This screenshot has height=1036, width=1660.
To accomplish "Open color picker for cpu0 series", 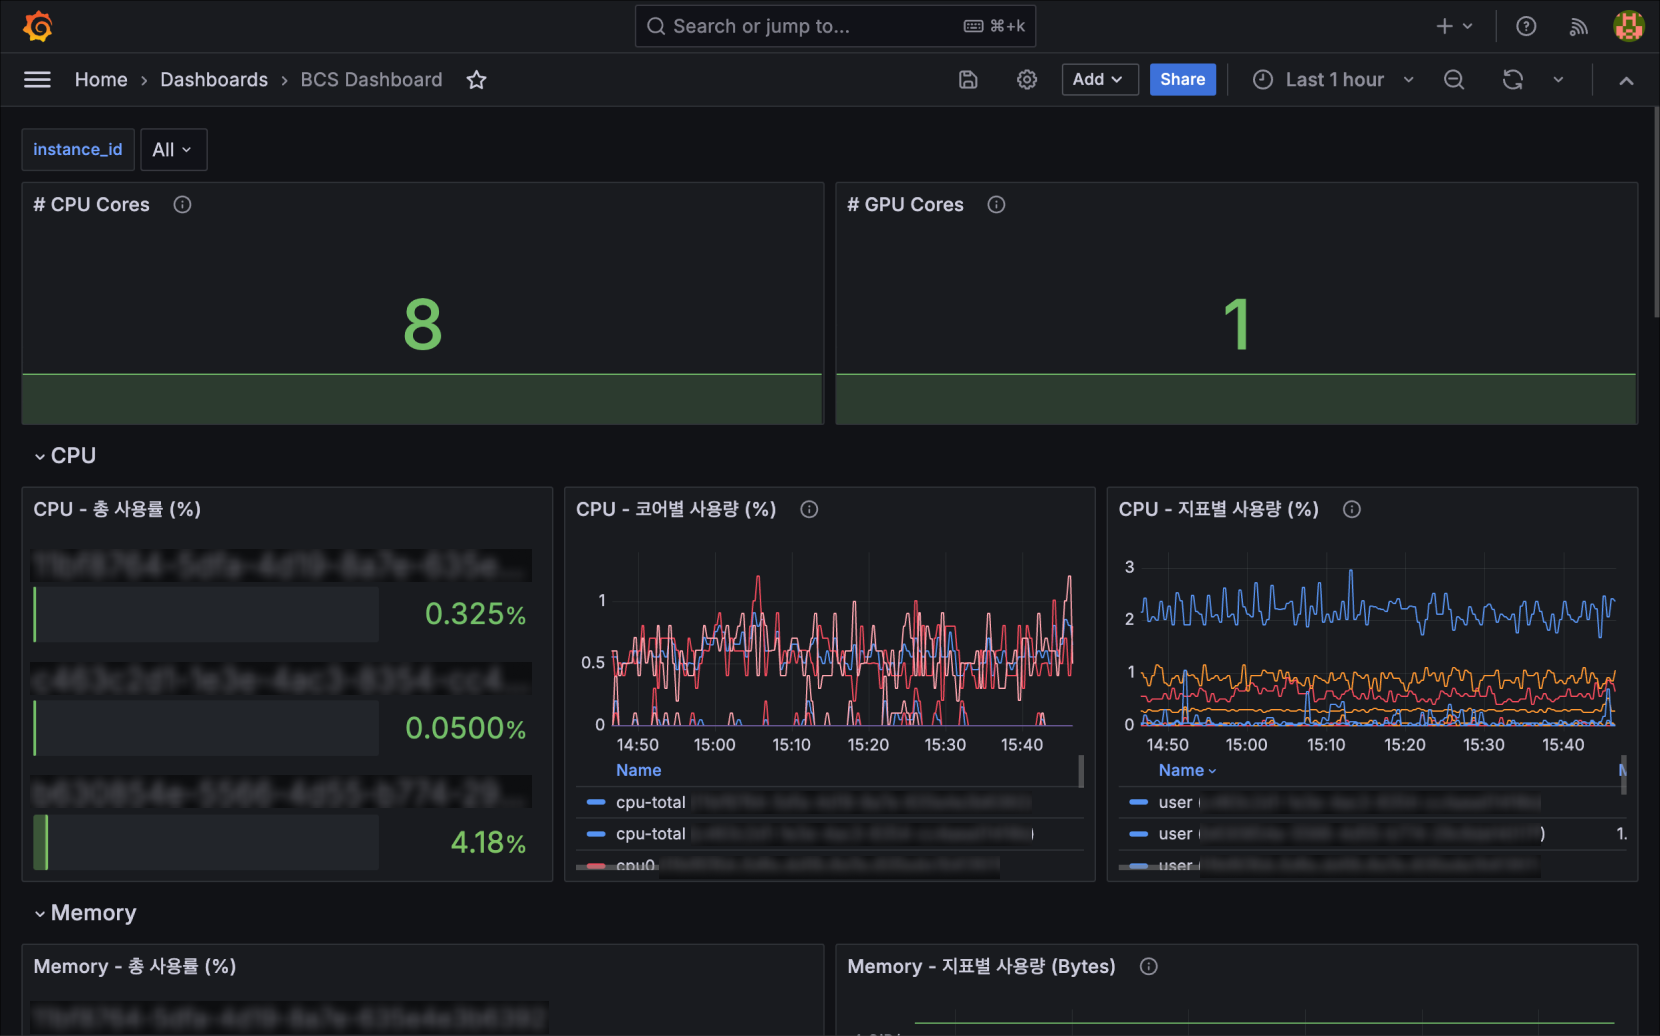I will point(596,866).
